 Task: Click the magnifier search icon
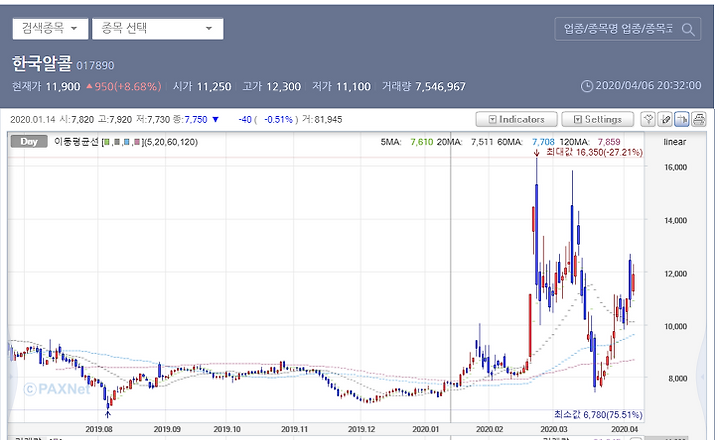(688, 29)
